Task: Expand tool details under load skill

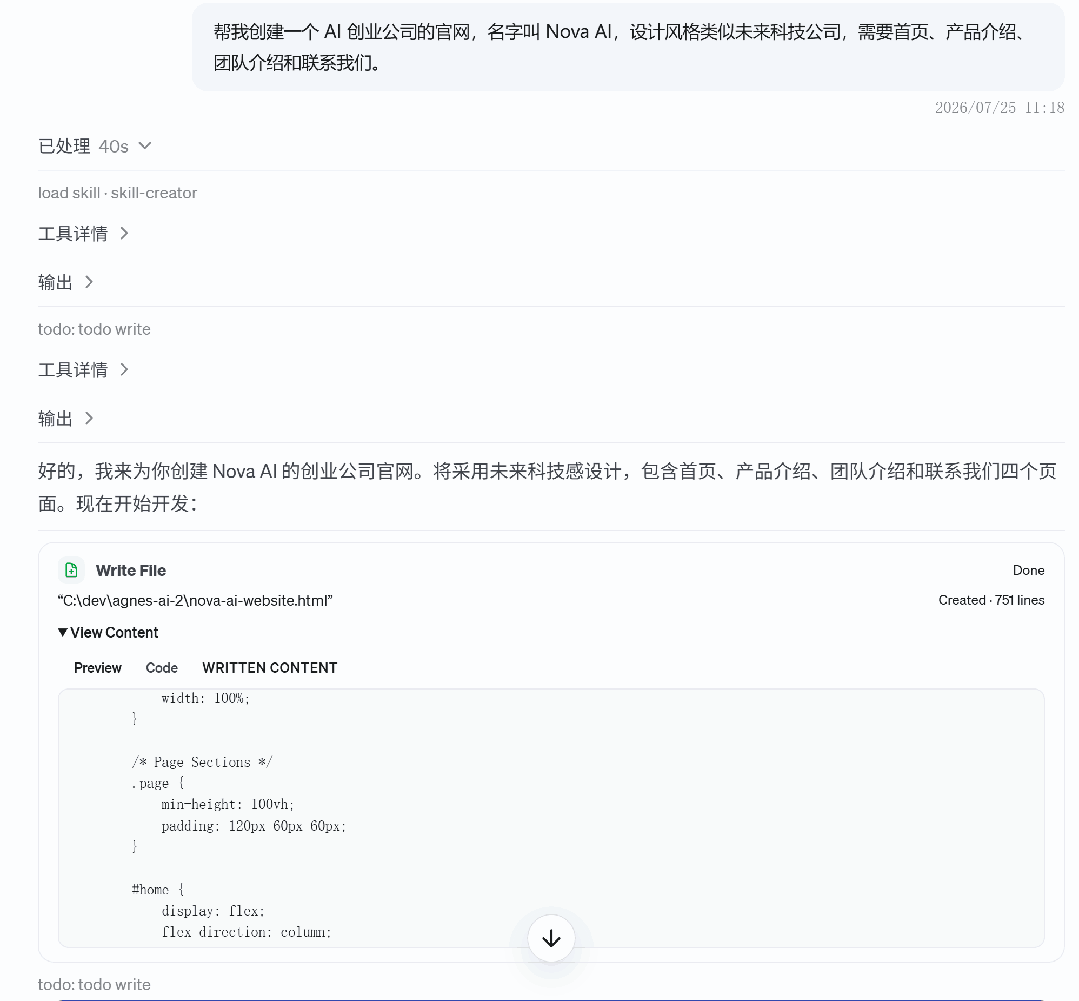Action: 83,233
